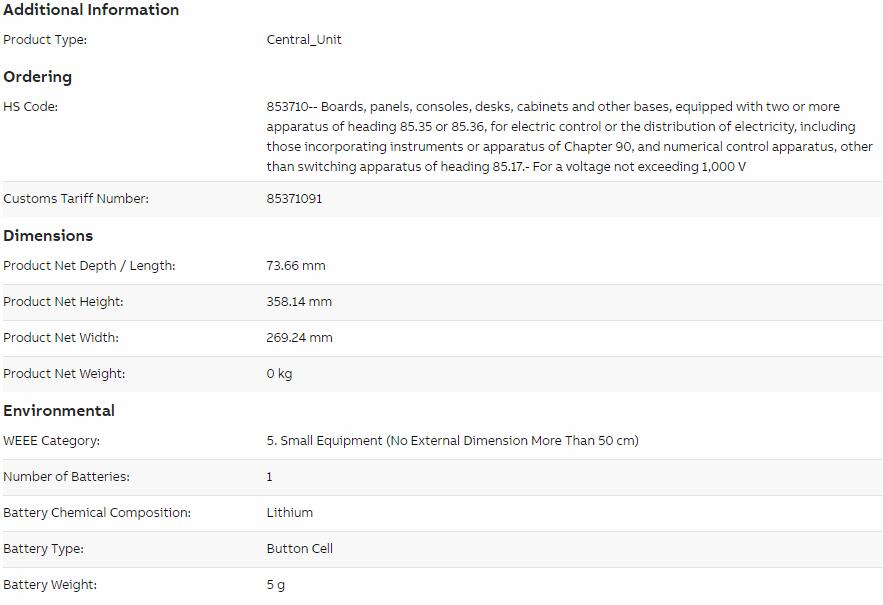Select the 358.14 mm height value
This screenshot has height=605, width=883.
coord(299,301)
